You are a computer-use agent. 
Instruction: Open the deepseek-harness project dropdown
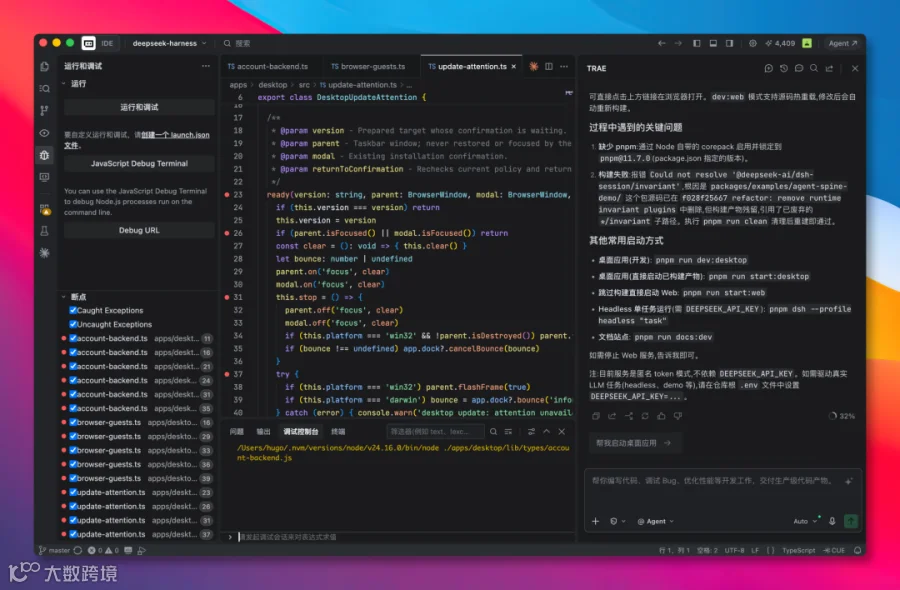click(x=169, y=43)
